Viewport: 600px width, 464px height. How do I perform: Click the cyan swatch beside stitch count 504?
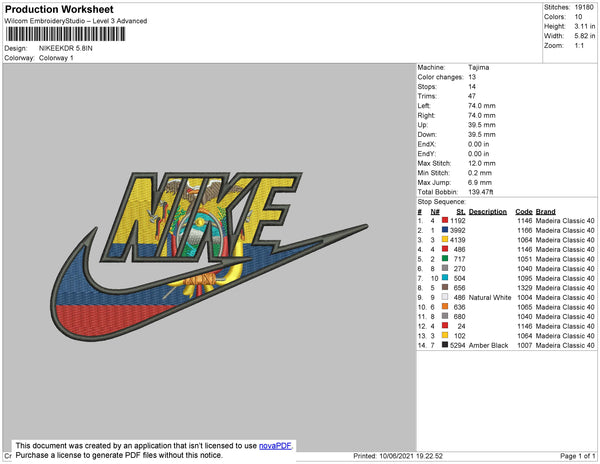coord(445,278)
